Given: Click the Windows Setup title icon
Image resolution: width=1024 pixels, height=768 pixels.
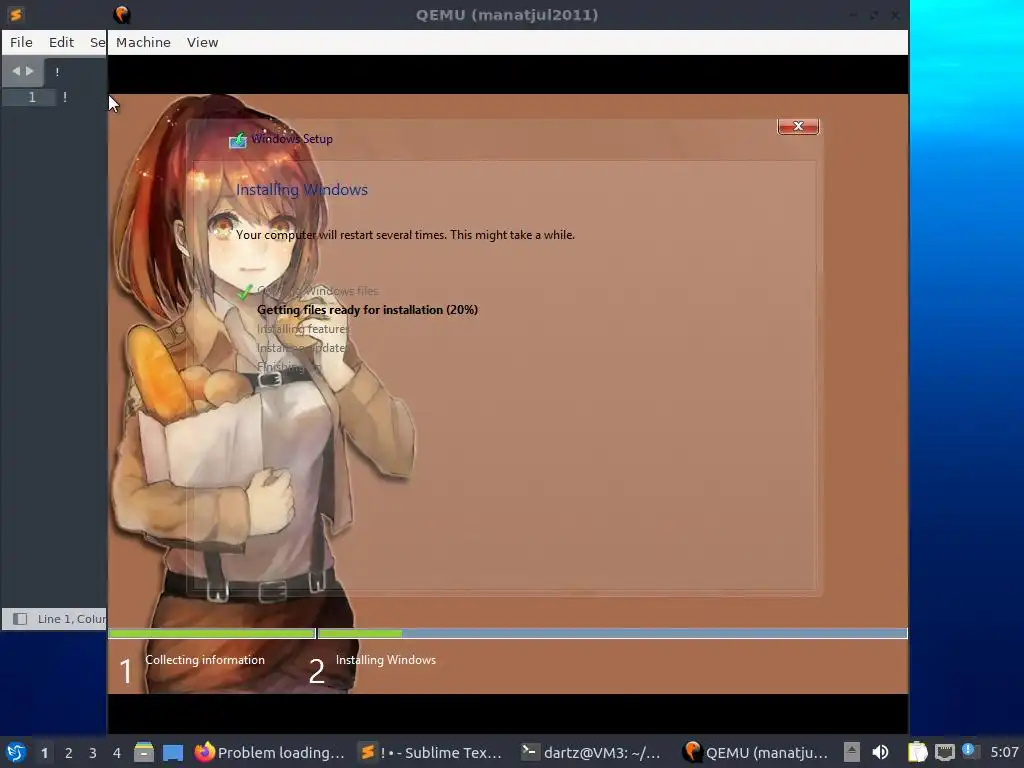Looking at the screenshot, I should tap(238, 139).
